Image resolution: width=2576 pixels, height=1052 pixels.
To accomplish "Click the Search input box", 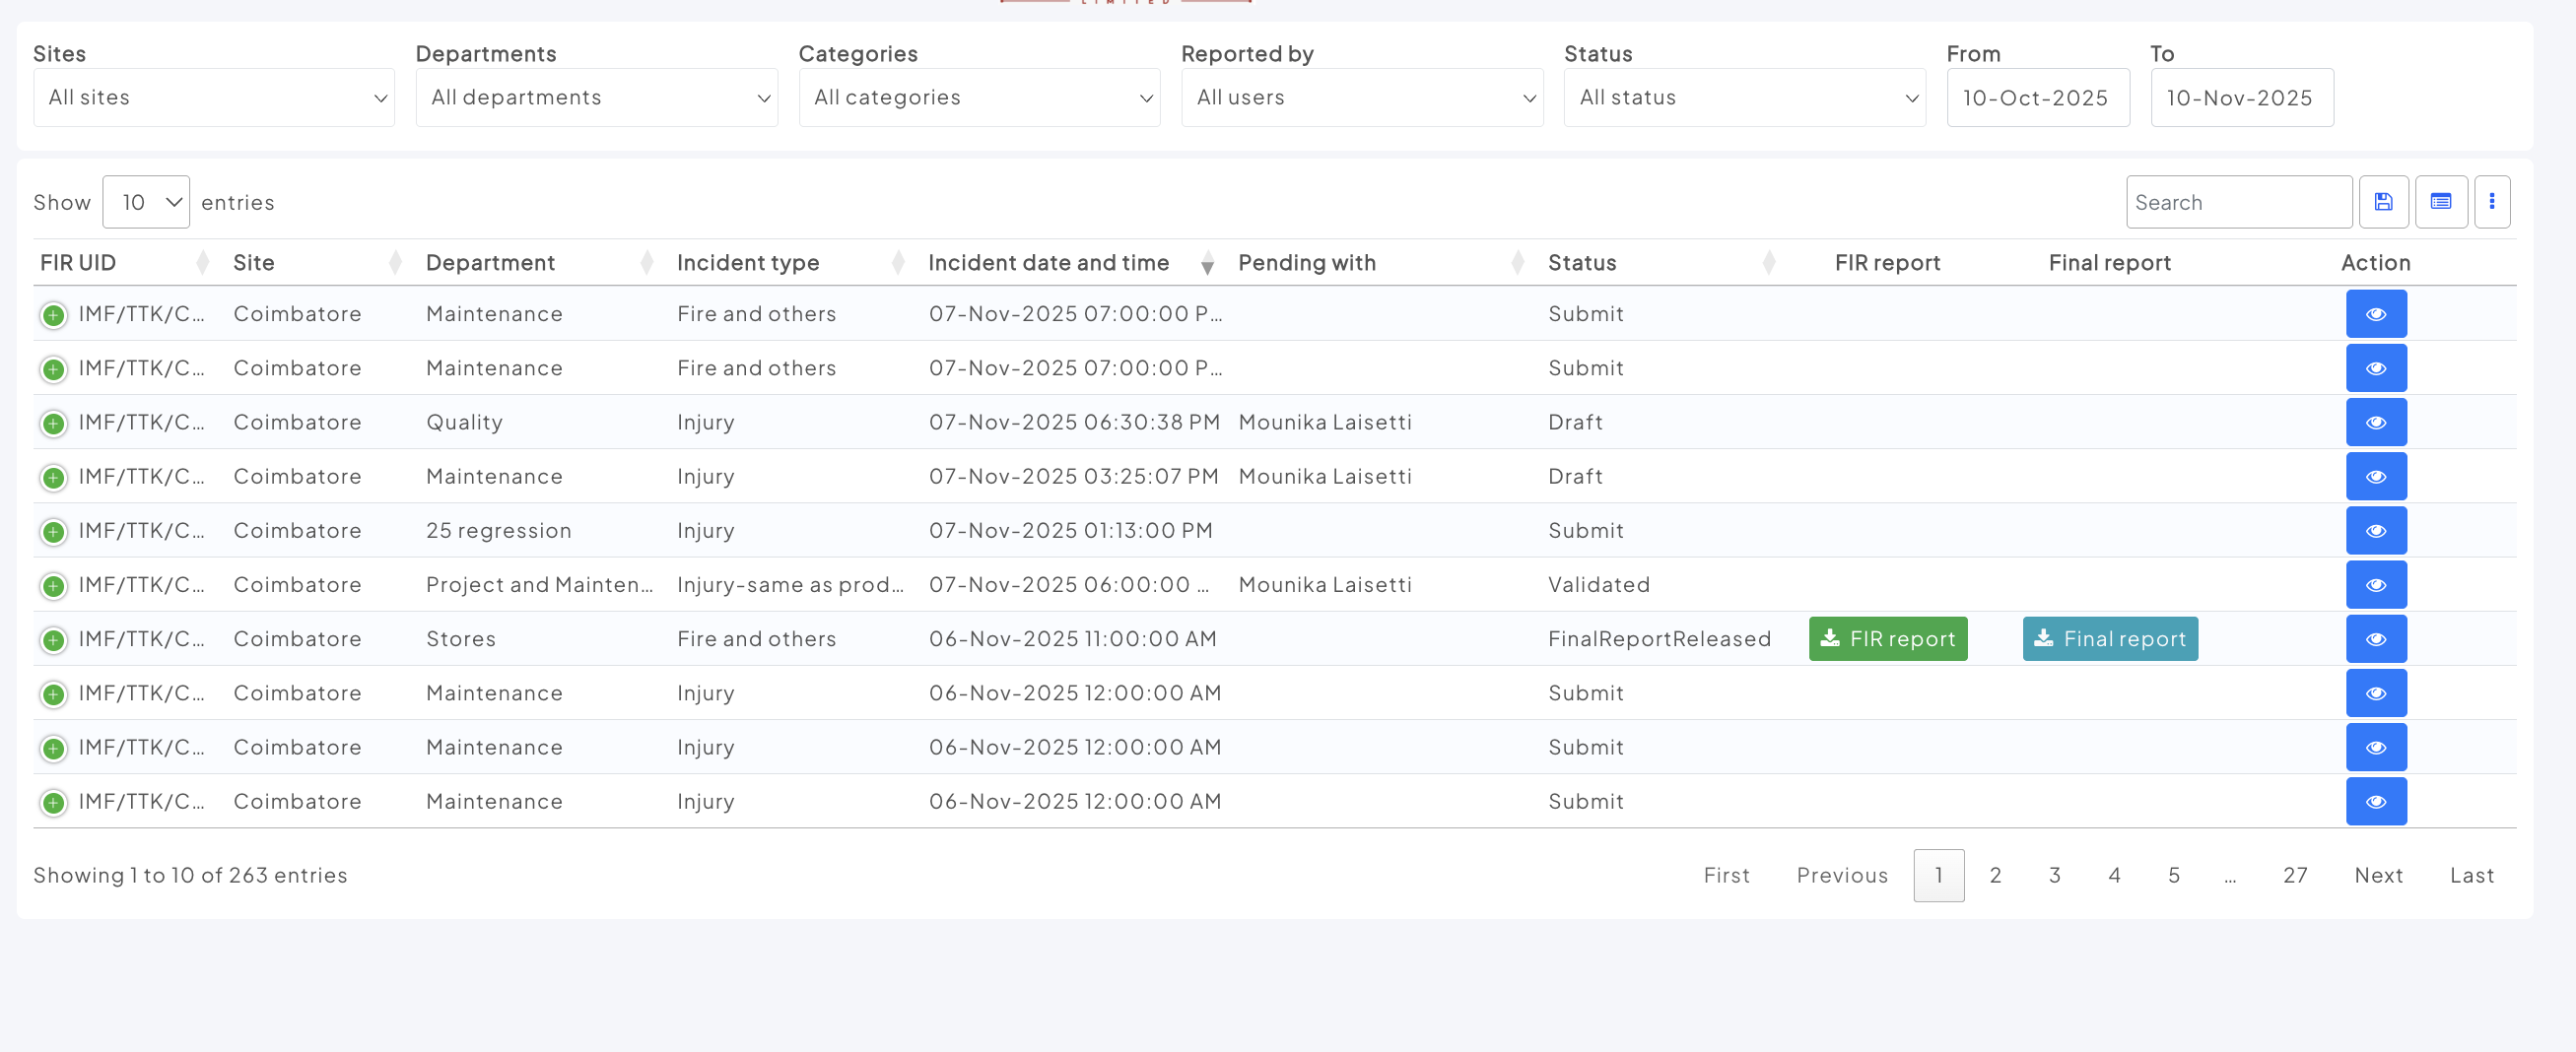I will (x=2238, y=202).
